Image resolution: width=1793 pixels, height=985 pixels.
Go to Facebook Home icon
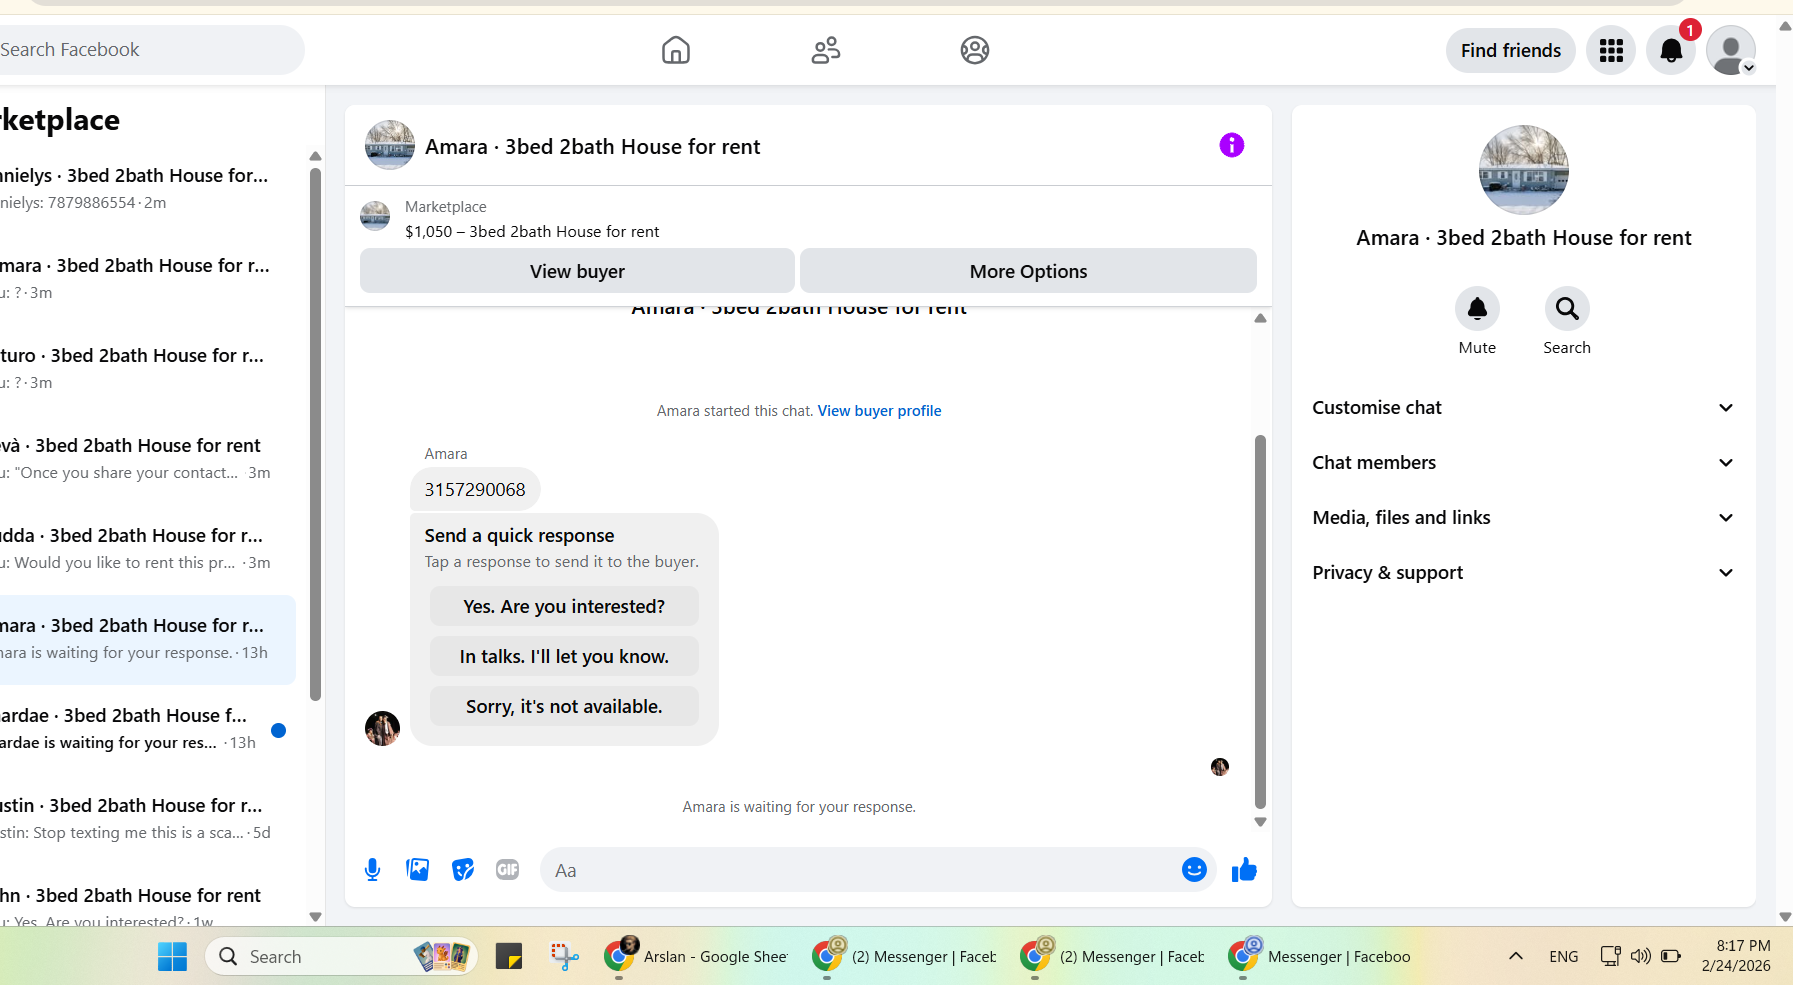point(676,50)
